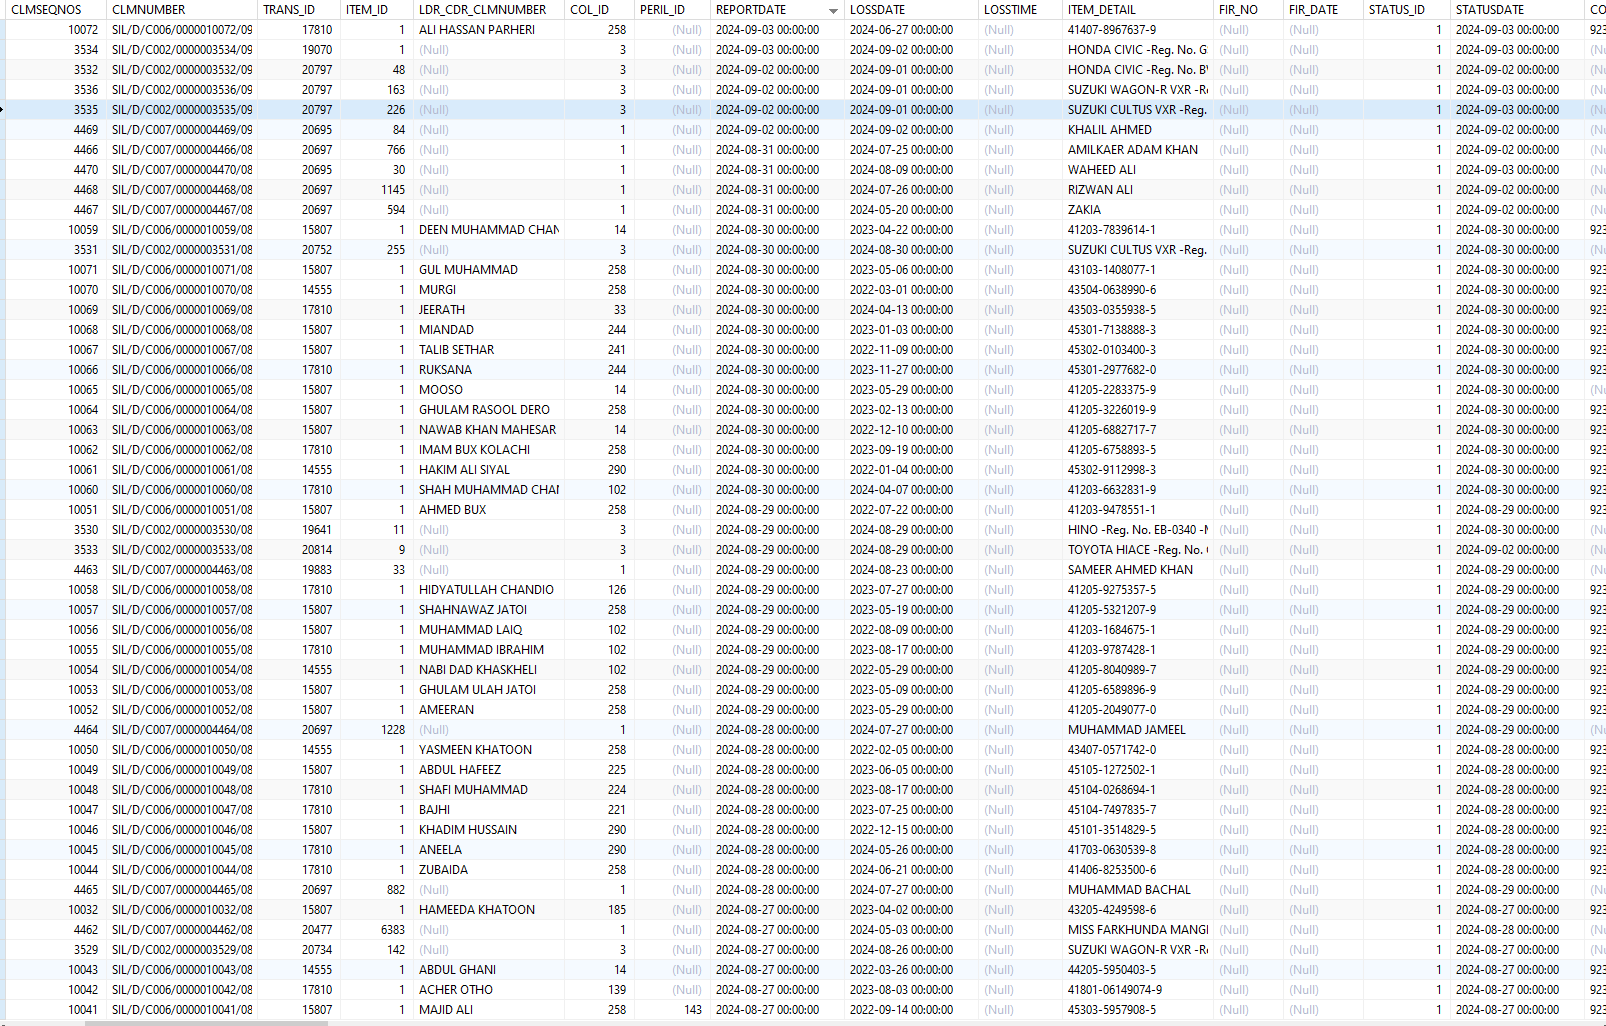Click ITEM_ID value 1145
Viewport: 1606px width, 1026px height.
click(x=377, y=190)
